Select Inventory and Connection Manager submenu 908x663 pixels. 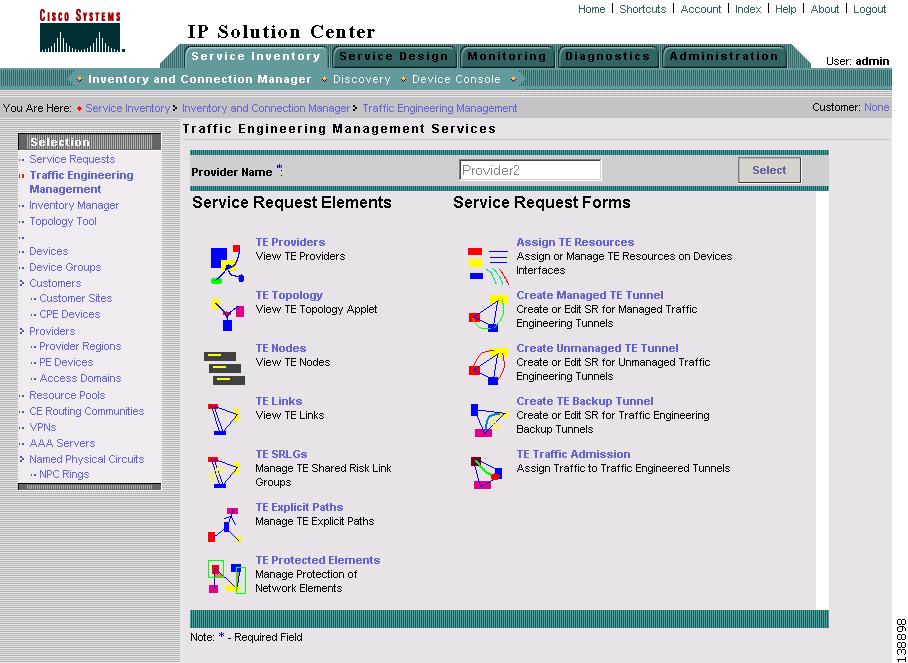pos(200,79)
